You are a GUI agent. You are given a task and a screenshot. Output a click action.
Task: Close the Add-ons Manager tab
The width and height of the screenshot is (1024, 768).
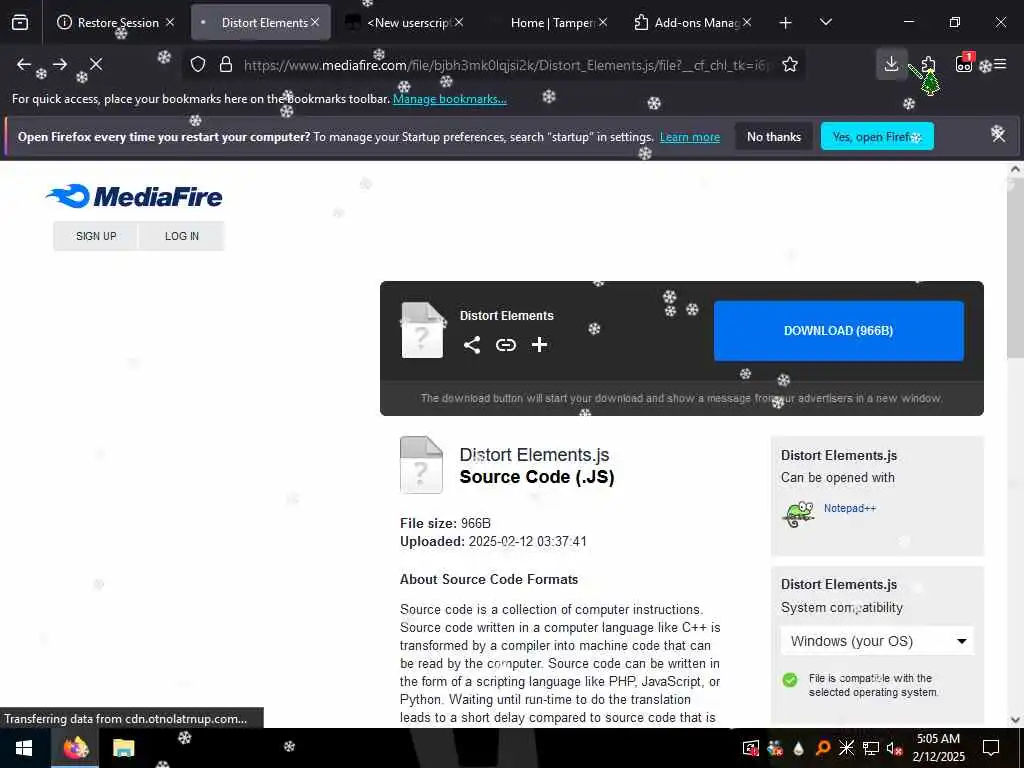(x=747, y=22)
